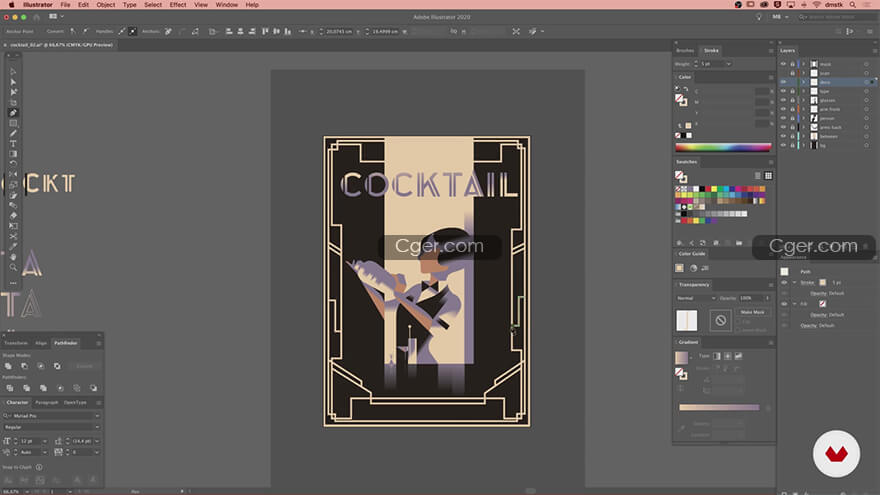Select the Scissors tool
Viewport: 880px width, 495px height.
pos(13,236)
